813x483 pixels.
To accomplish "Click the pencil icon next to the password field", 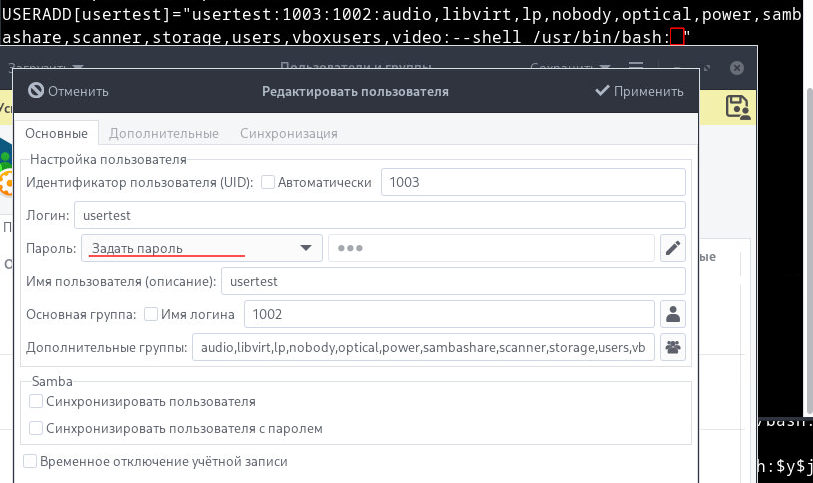I will (673, 248).
